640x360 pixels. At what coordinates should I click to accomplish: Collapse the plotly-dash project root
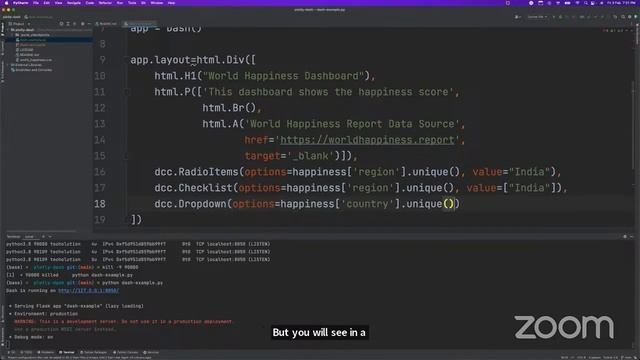[x=9, y=30]
